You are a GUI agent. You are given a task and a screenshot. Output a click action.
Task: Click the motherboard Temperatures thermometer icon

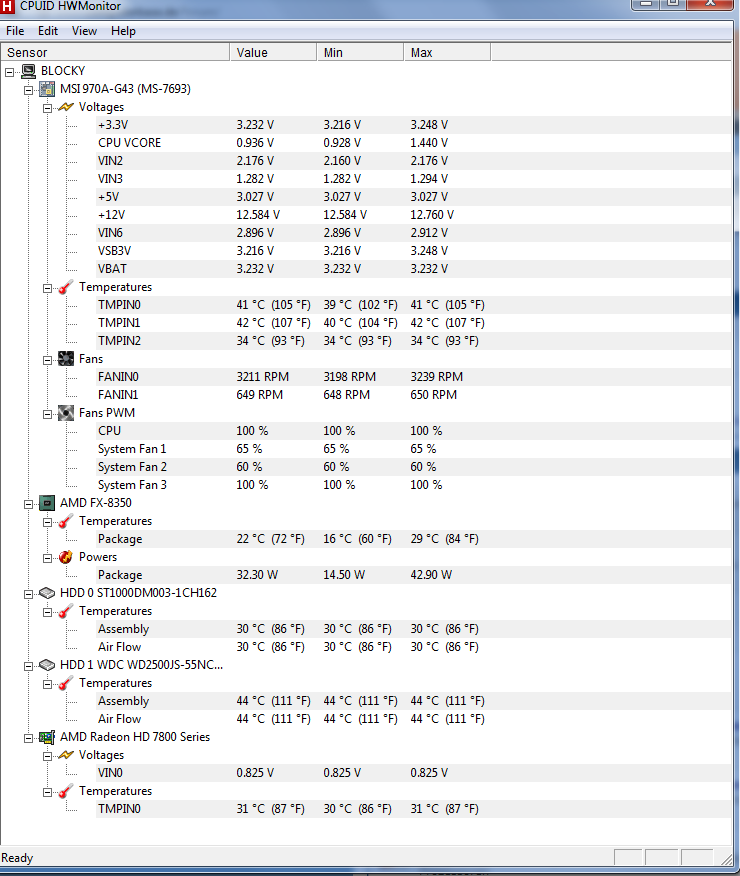point(66,287)
